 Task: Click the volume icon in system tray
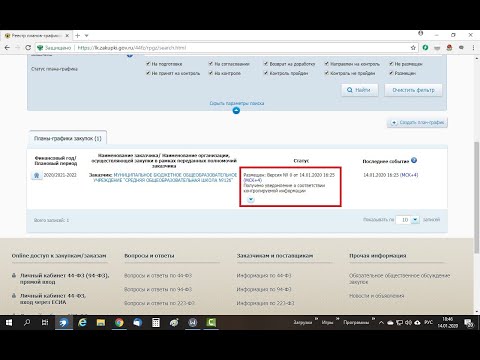pos(408,323)
